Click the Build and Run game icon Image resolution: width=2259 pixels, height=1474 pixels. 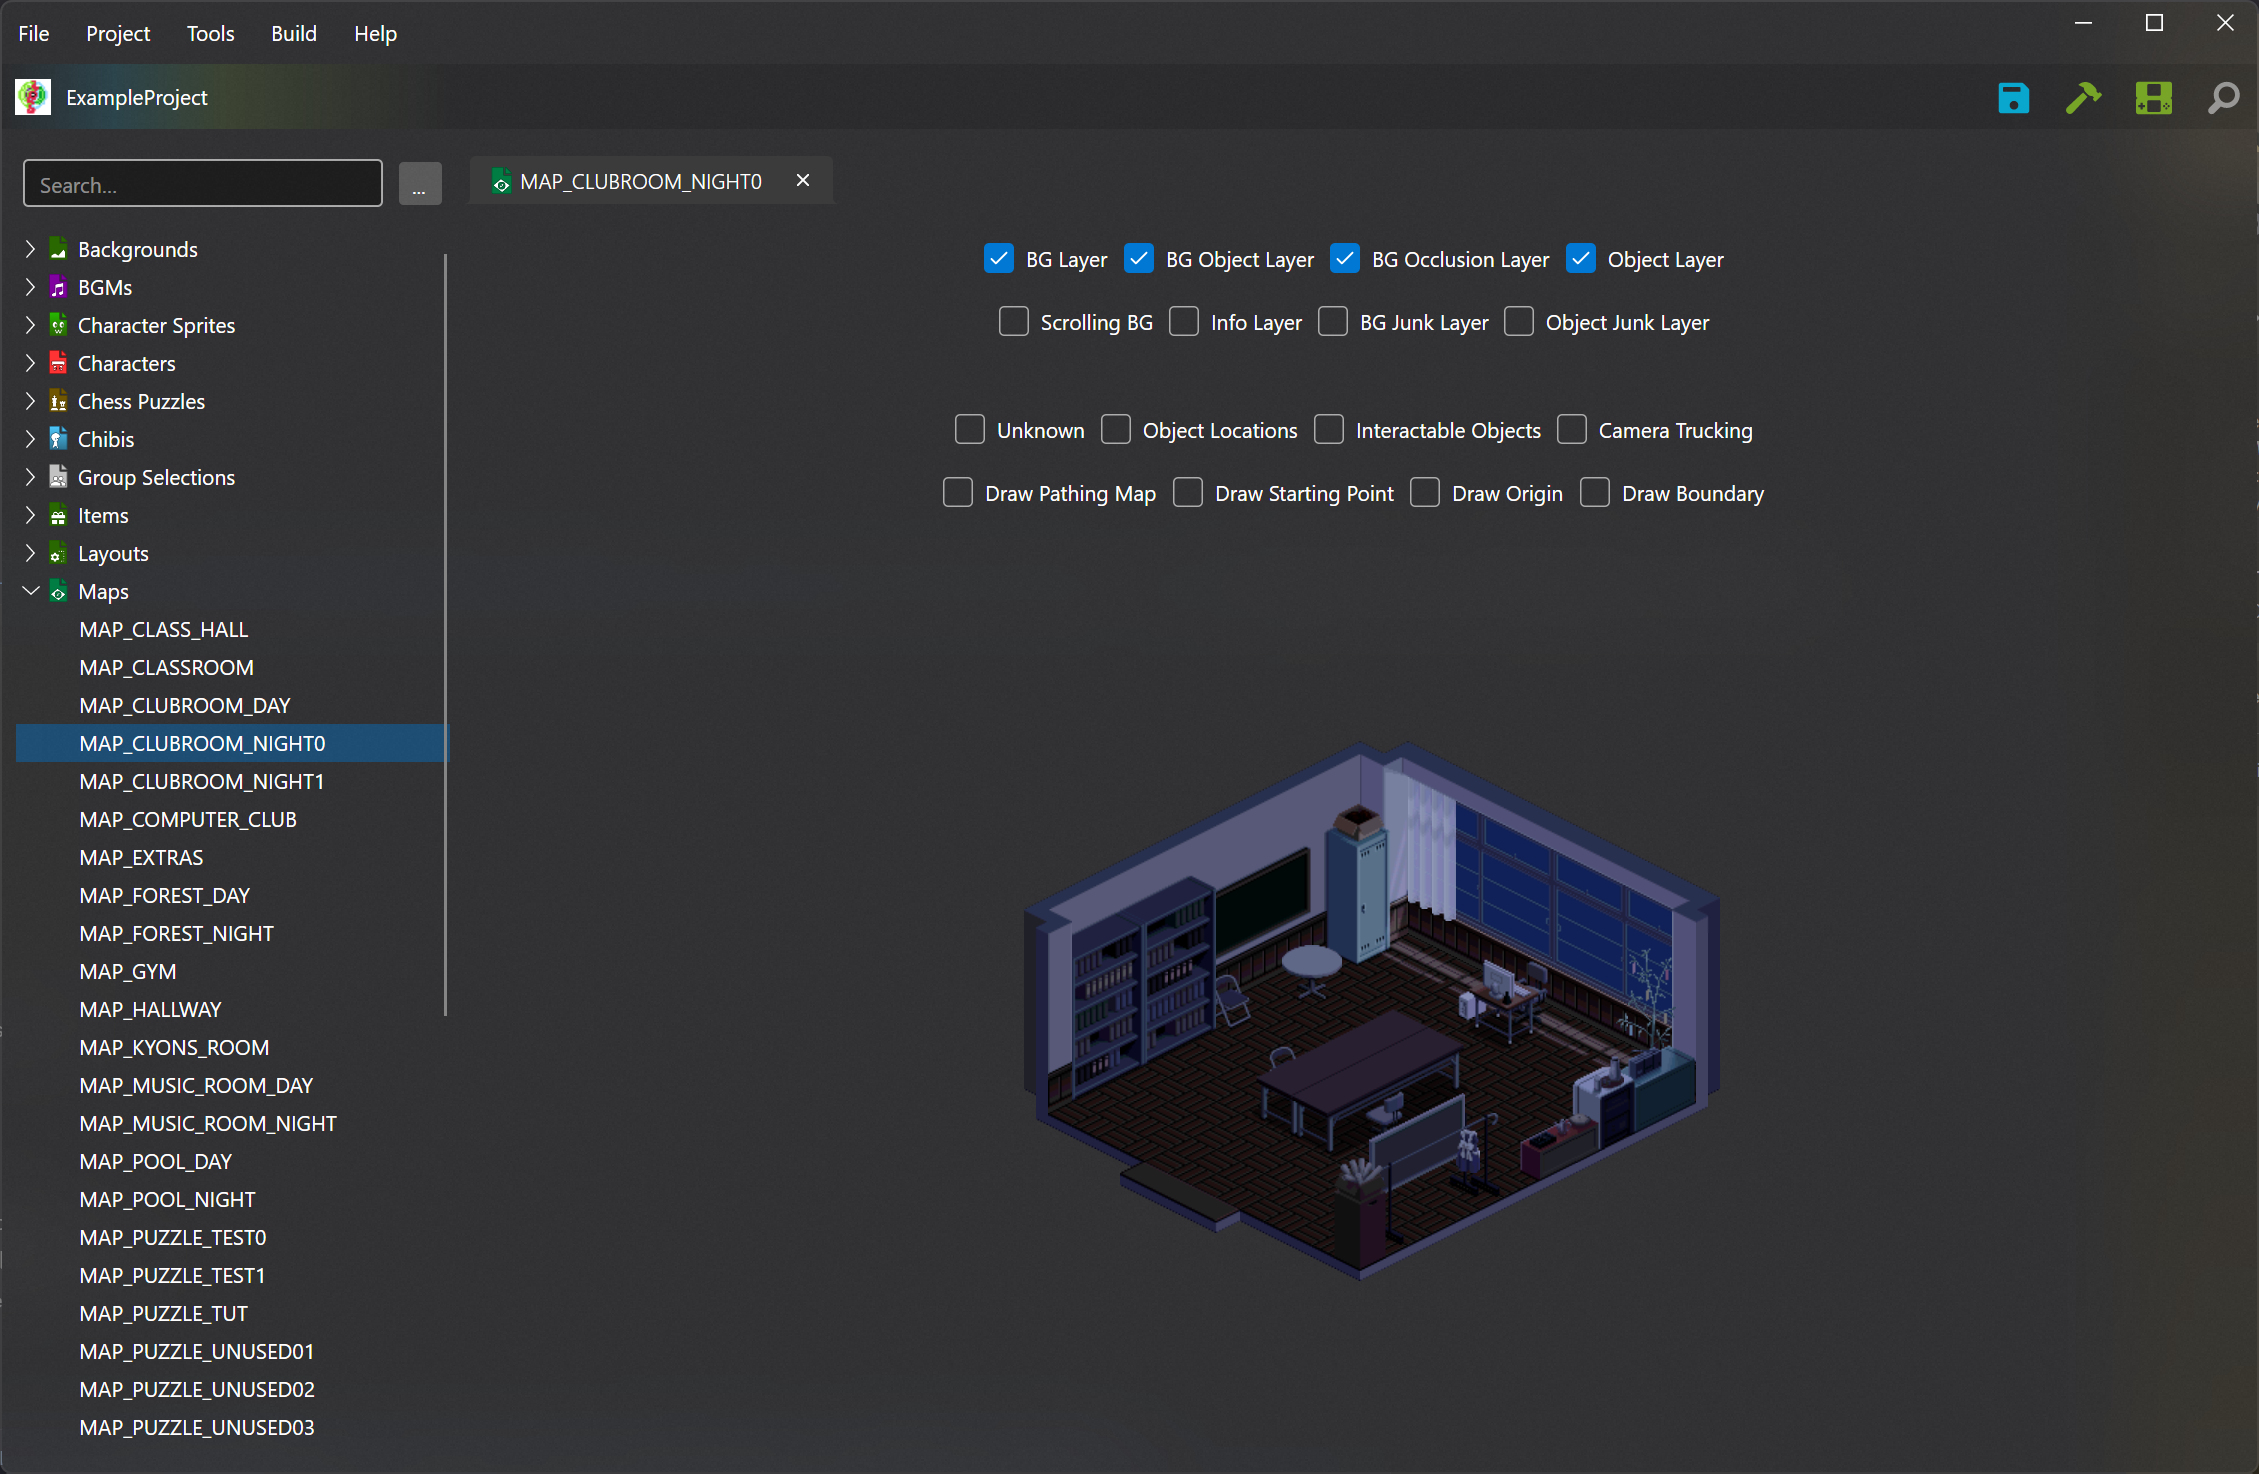click(2153, 98)
